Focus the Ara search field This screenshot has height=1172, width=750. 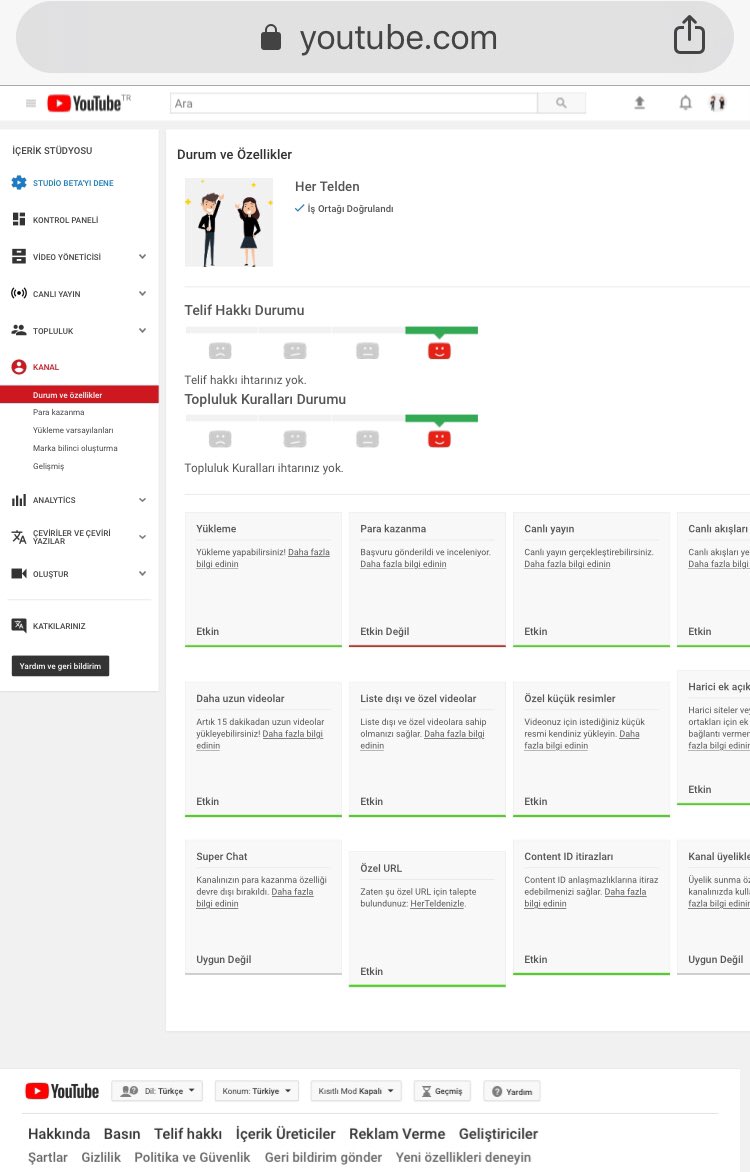[x=354, y=103]
